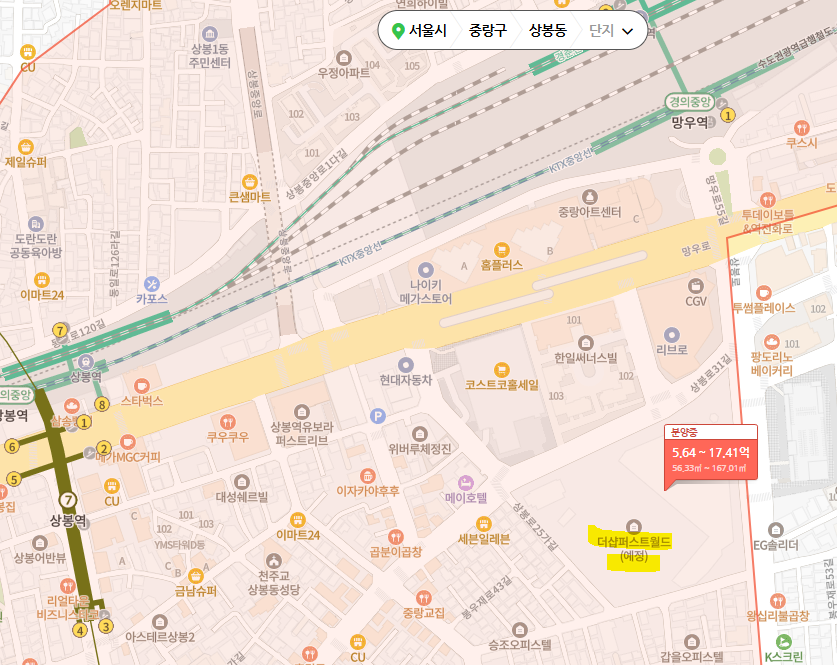The height and width of the screenshot is (665, 837).
Task: Click the 아스테르상봉2 building icon
Action: (160, 622)
